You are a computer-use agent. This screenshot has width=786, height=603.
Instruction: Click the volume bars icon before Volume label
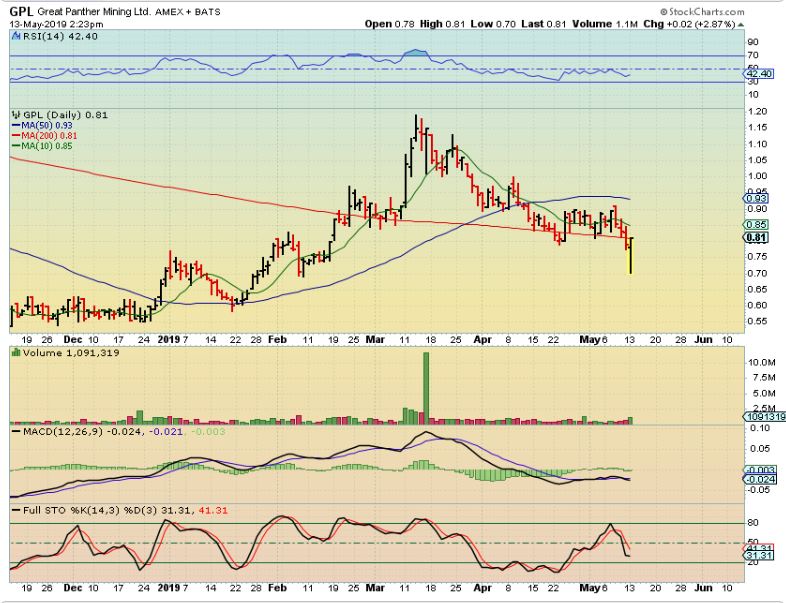16,353
